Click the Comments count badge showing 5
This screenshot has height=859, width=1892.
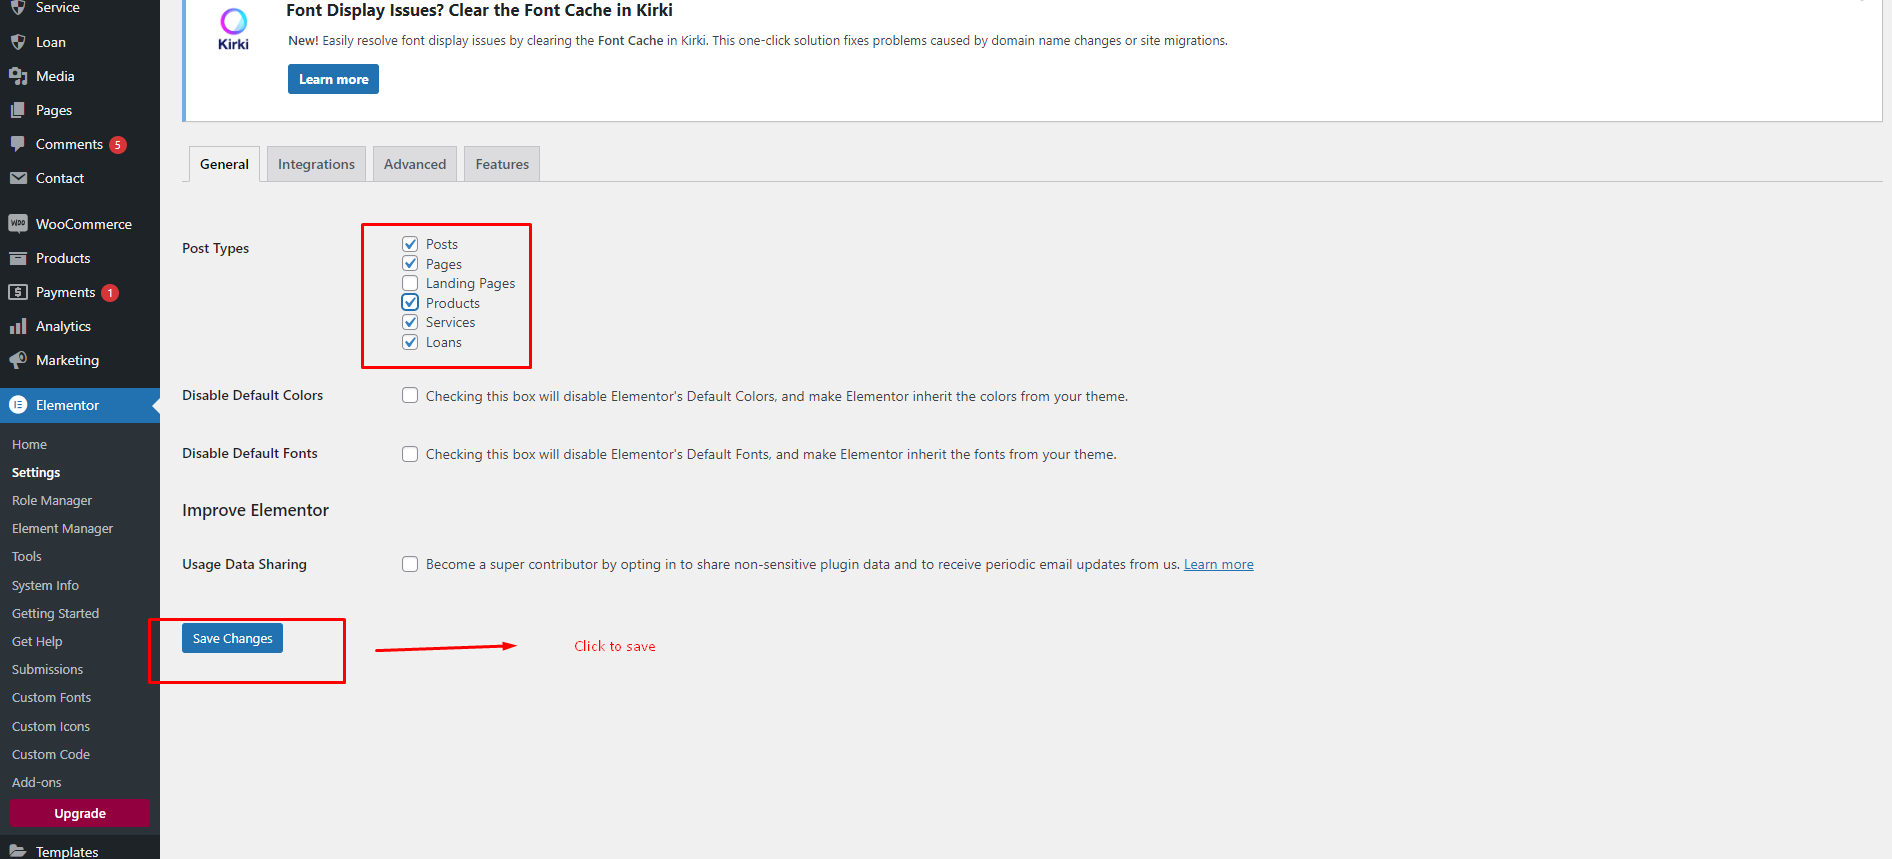(x=118, y=145)
